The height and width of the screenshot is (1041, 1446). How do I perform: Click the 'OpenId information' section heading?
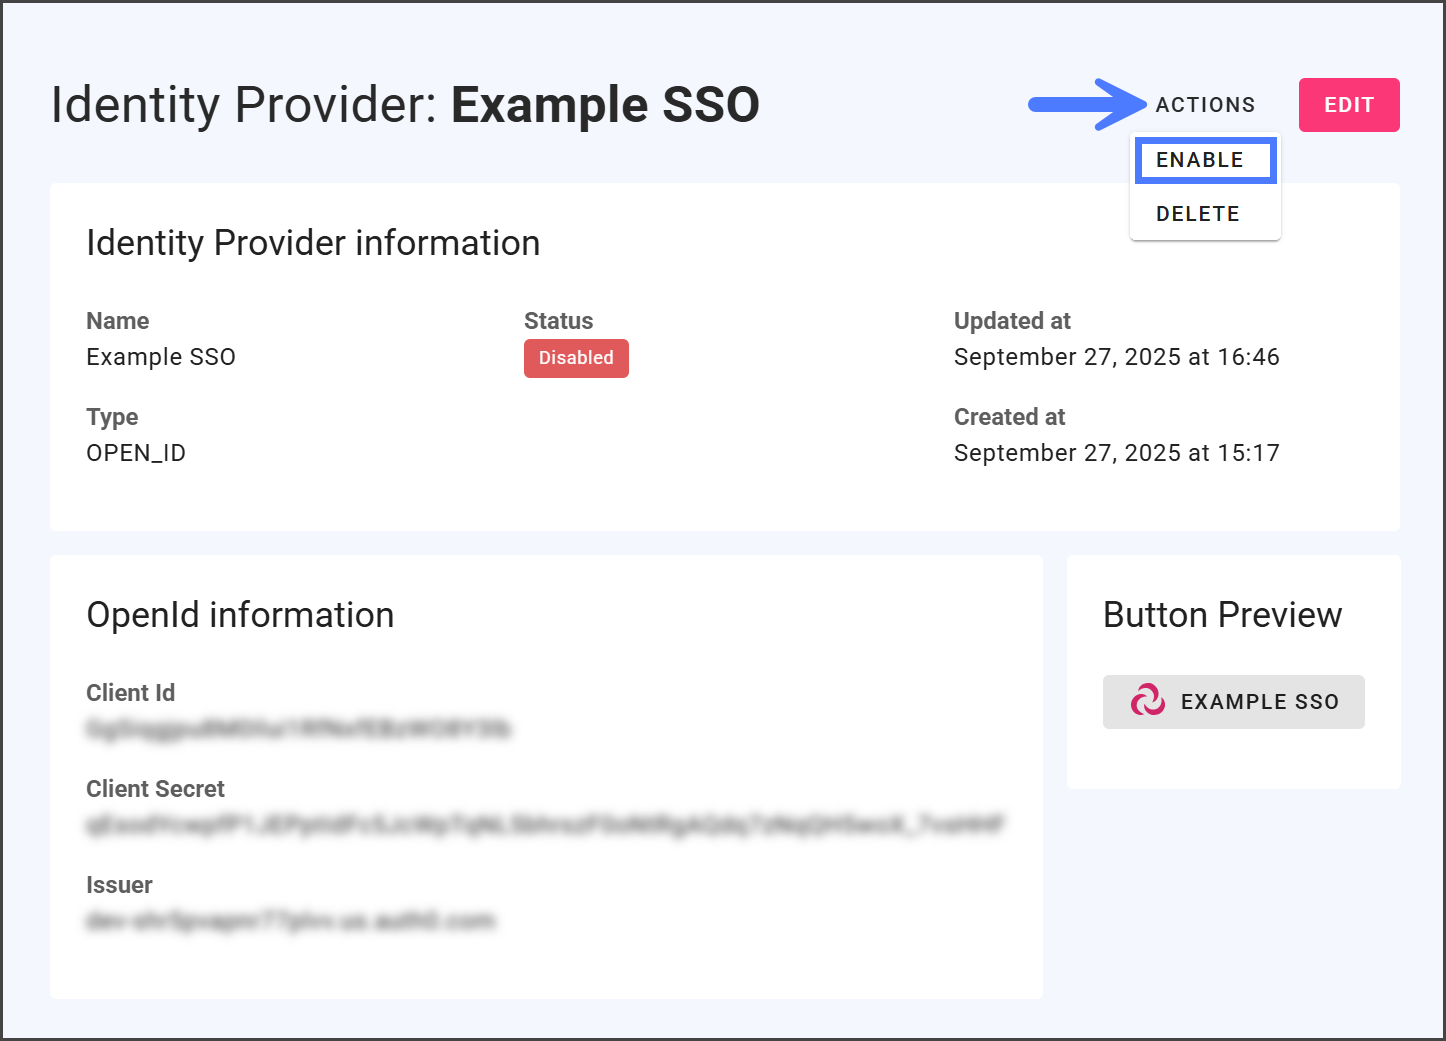[240, 615]
